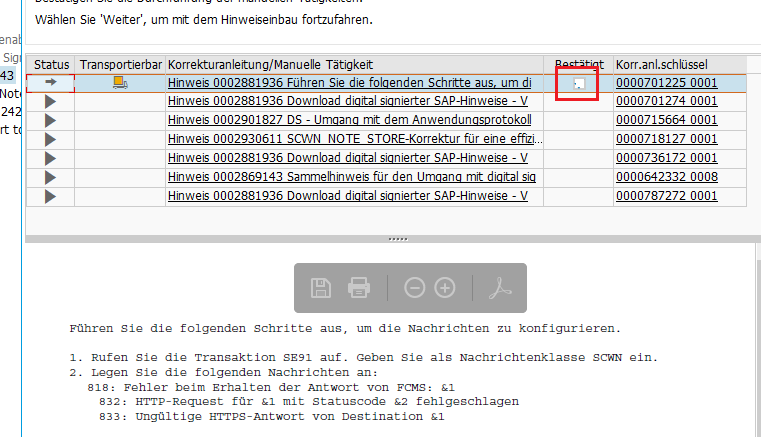Click the Transportierbar column header
The image size is (761, 437).
120,64
